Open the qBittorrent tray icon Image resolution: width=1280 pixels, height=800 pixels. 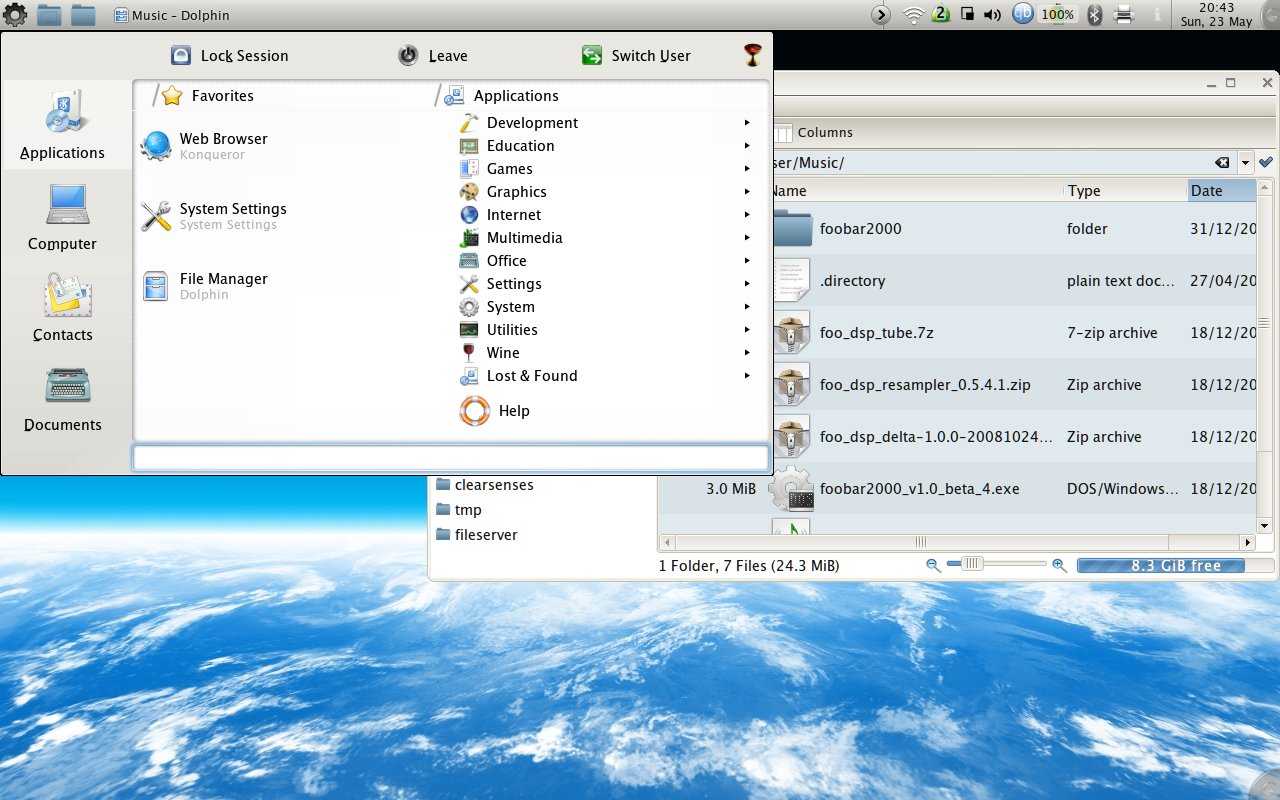pos(1022,14)
